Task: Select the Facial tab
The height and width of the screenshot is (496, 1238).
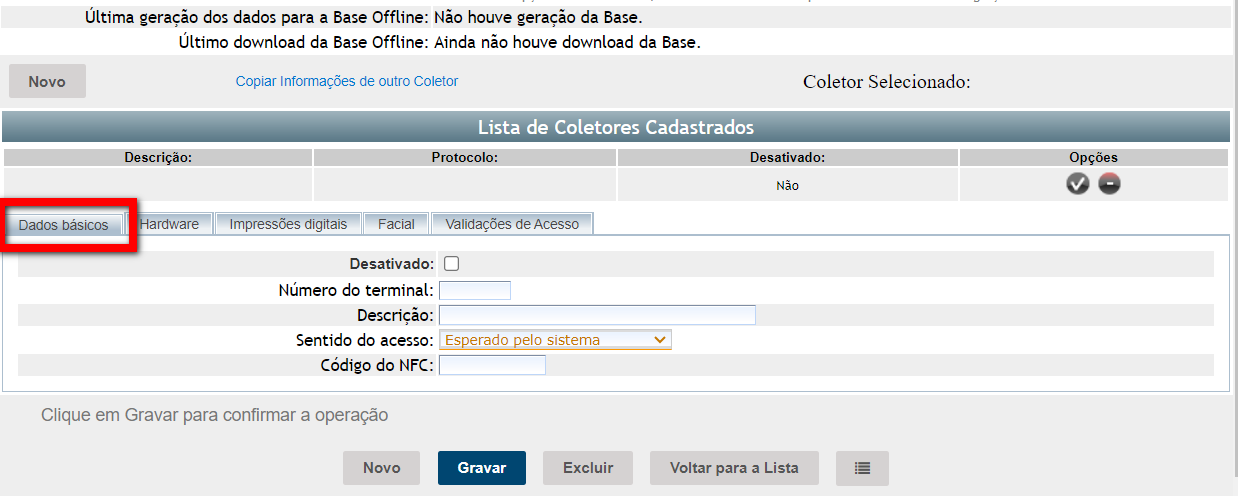Action: click(x=396, y=224)
